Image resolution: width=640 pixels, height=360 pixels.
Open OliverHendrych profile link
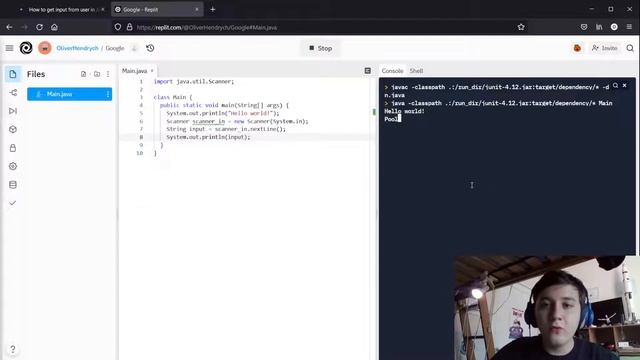click(x=78, y=48)
